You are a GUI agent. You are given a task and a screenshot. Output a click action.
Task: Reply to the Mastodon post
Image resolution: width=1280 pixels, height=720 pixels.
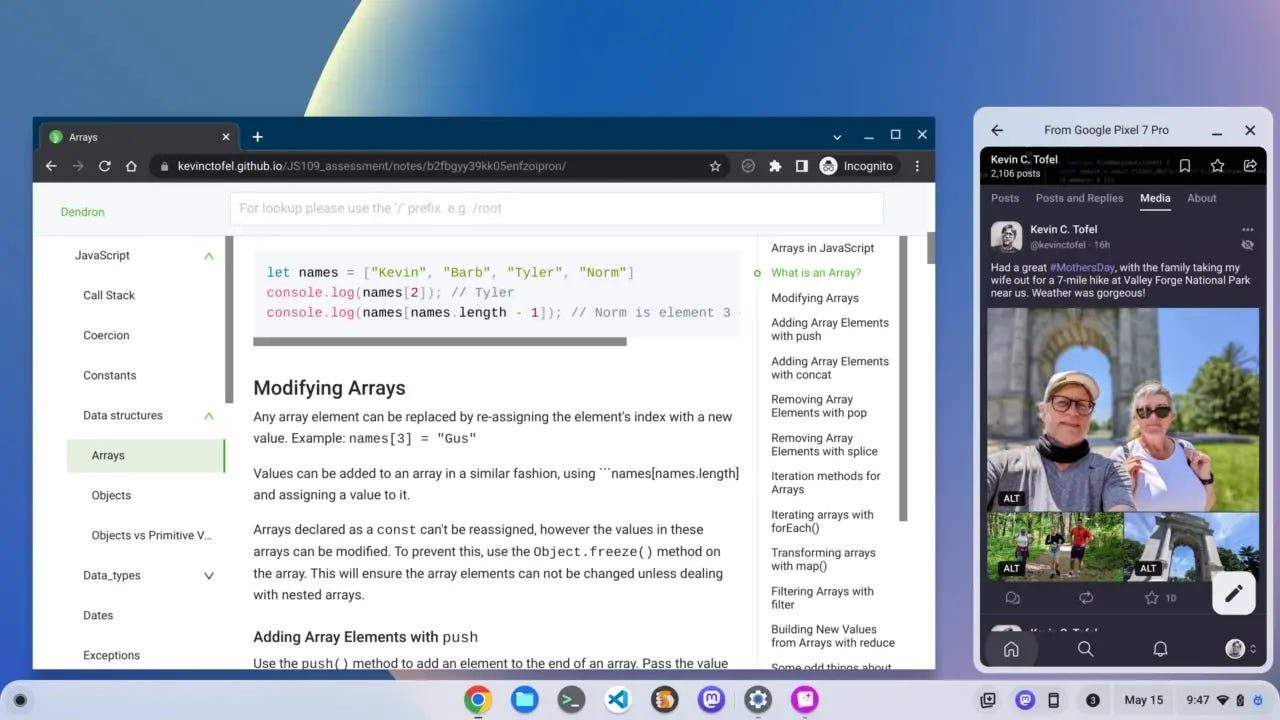point(1012,598)
